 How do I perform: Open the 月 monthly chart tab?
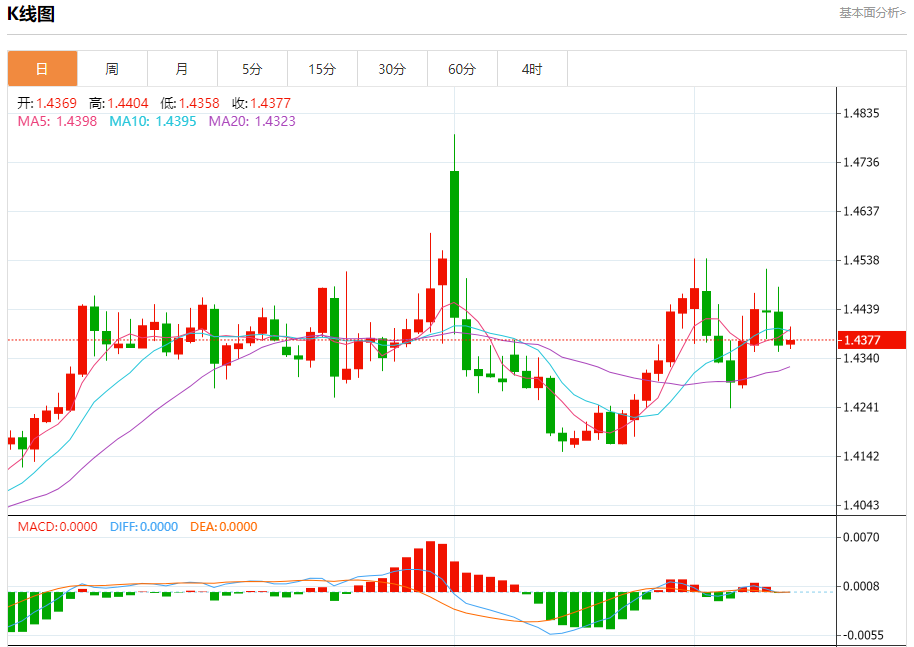[182, 69]
